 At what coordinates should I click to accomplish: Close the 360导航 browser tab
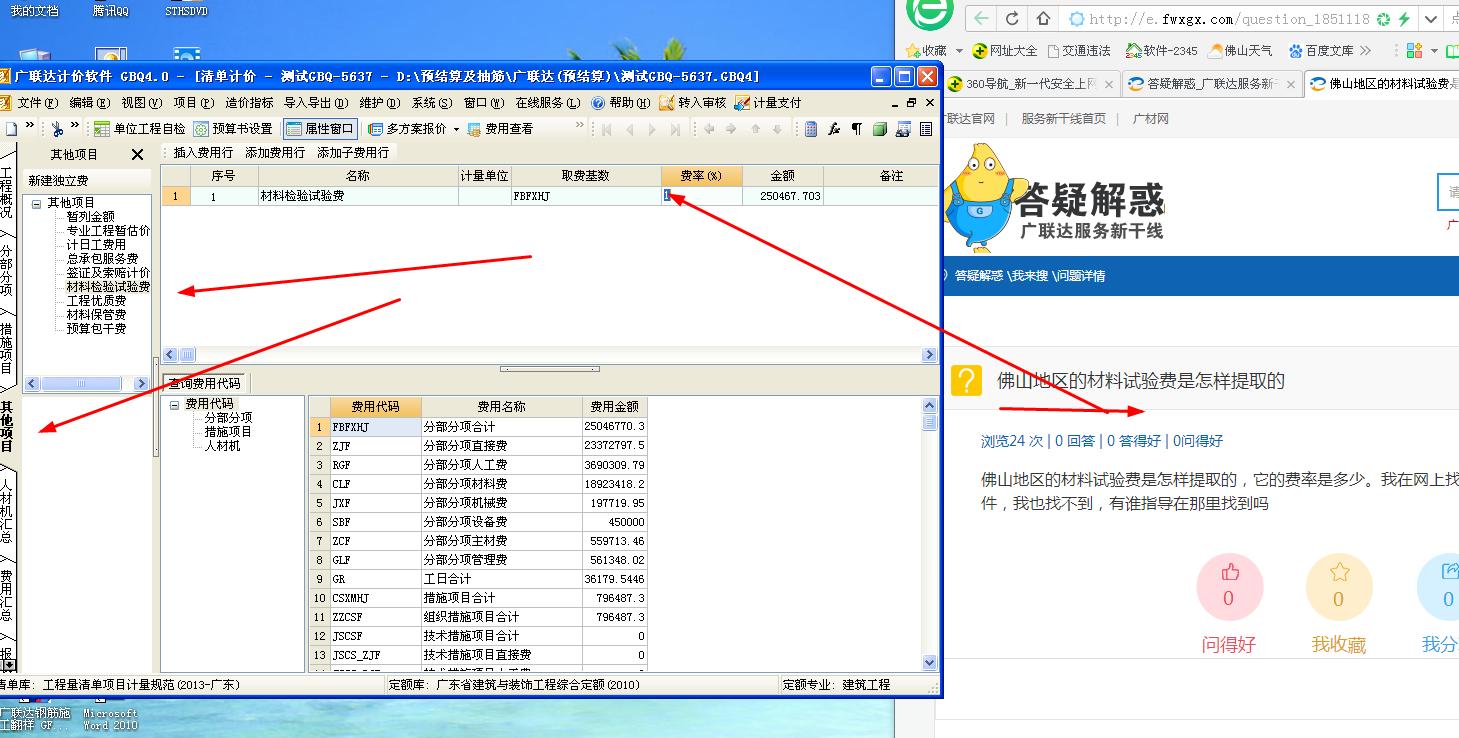pos(1107,84)
